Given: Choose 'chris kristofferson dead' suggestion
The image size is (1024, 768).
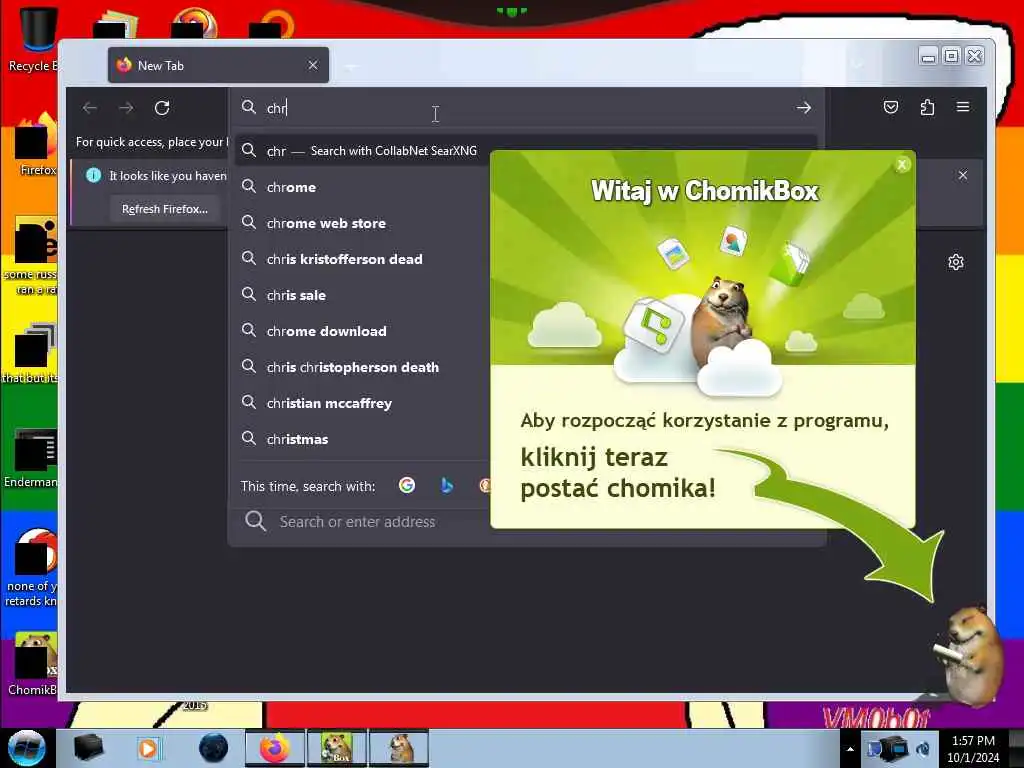Looking at the screenshot, I should (363, 259).
